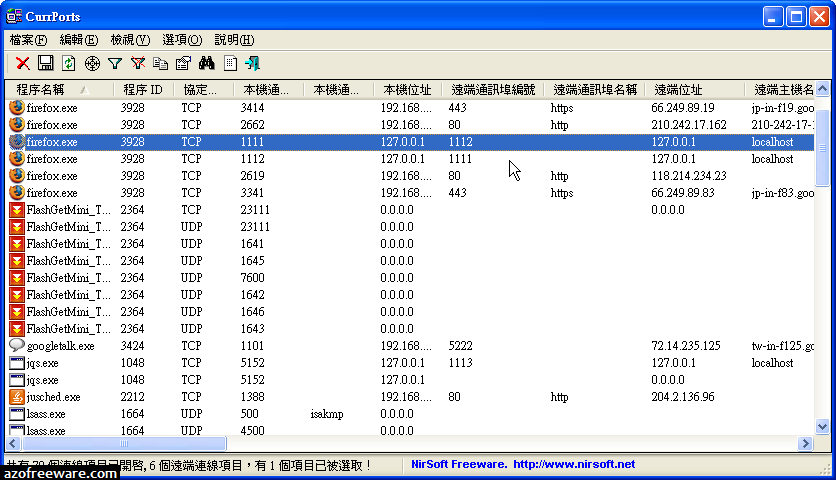This screenshot has width=836, height=480.
Task: Select FlashGetMini row with port 1645
Action: tap(410, 261)
